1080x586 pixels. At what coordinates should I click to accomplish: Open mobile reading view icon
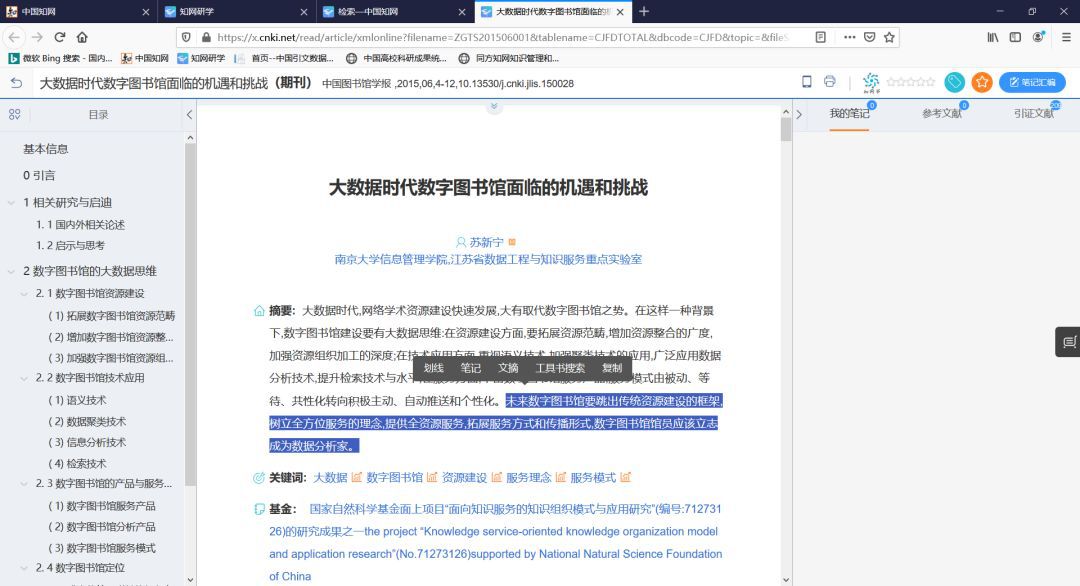pos(807,82)
